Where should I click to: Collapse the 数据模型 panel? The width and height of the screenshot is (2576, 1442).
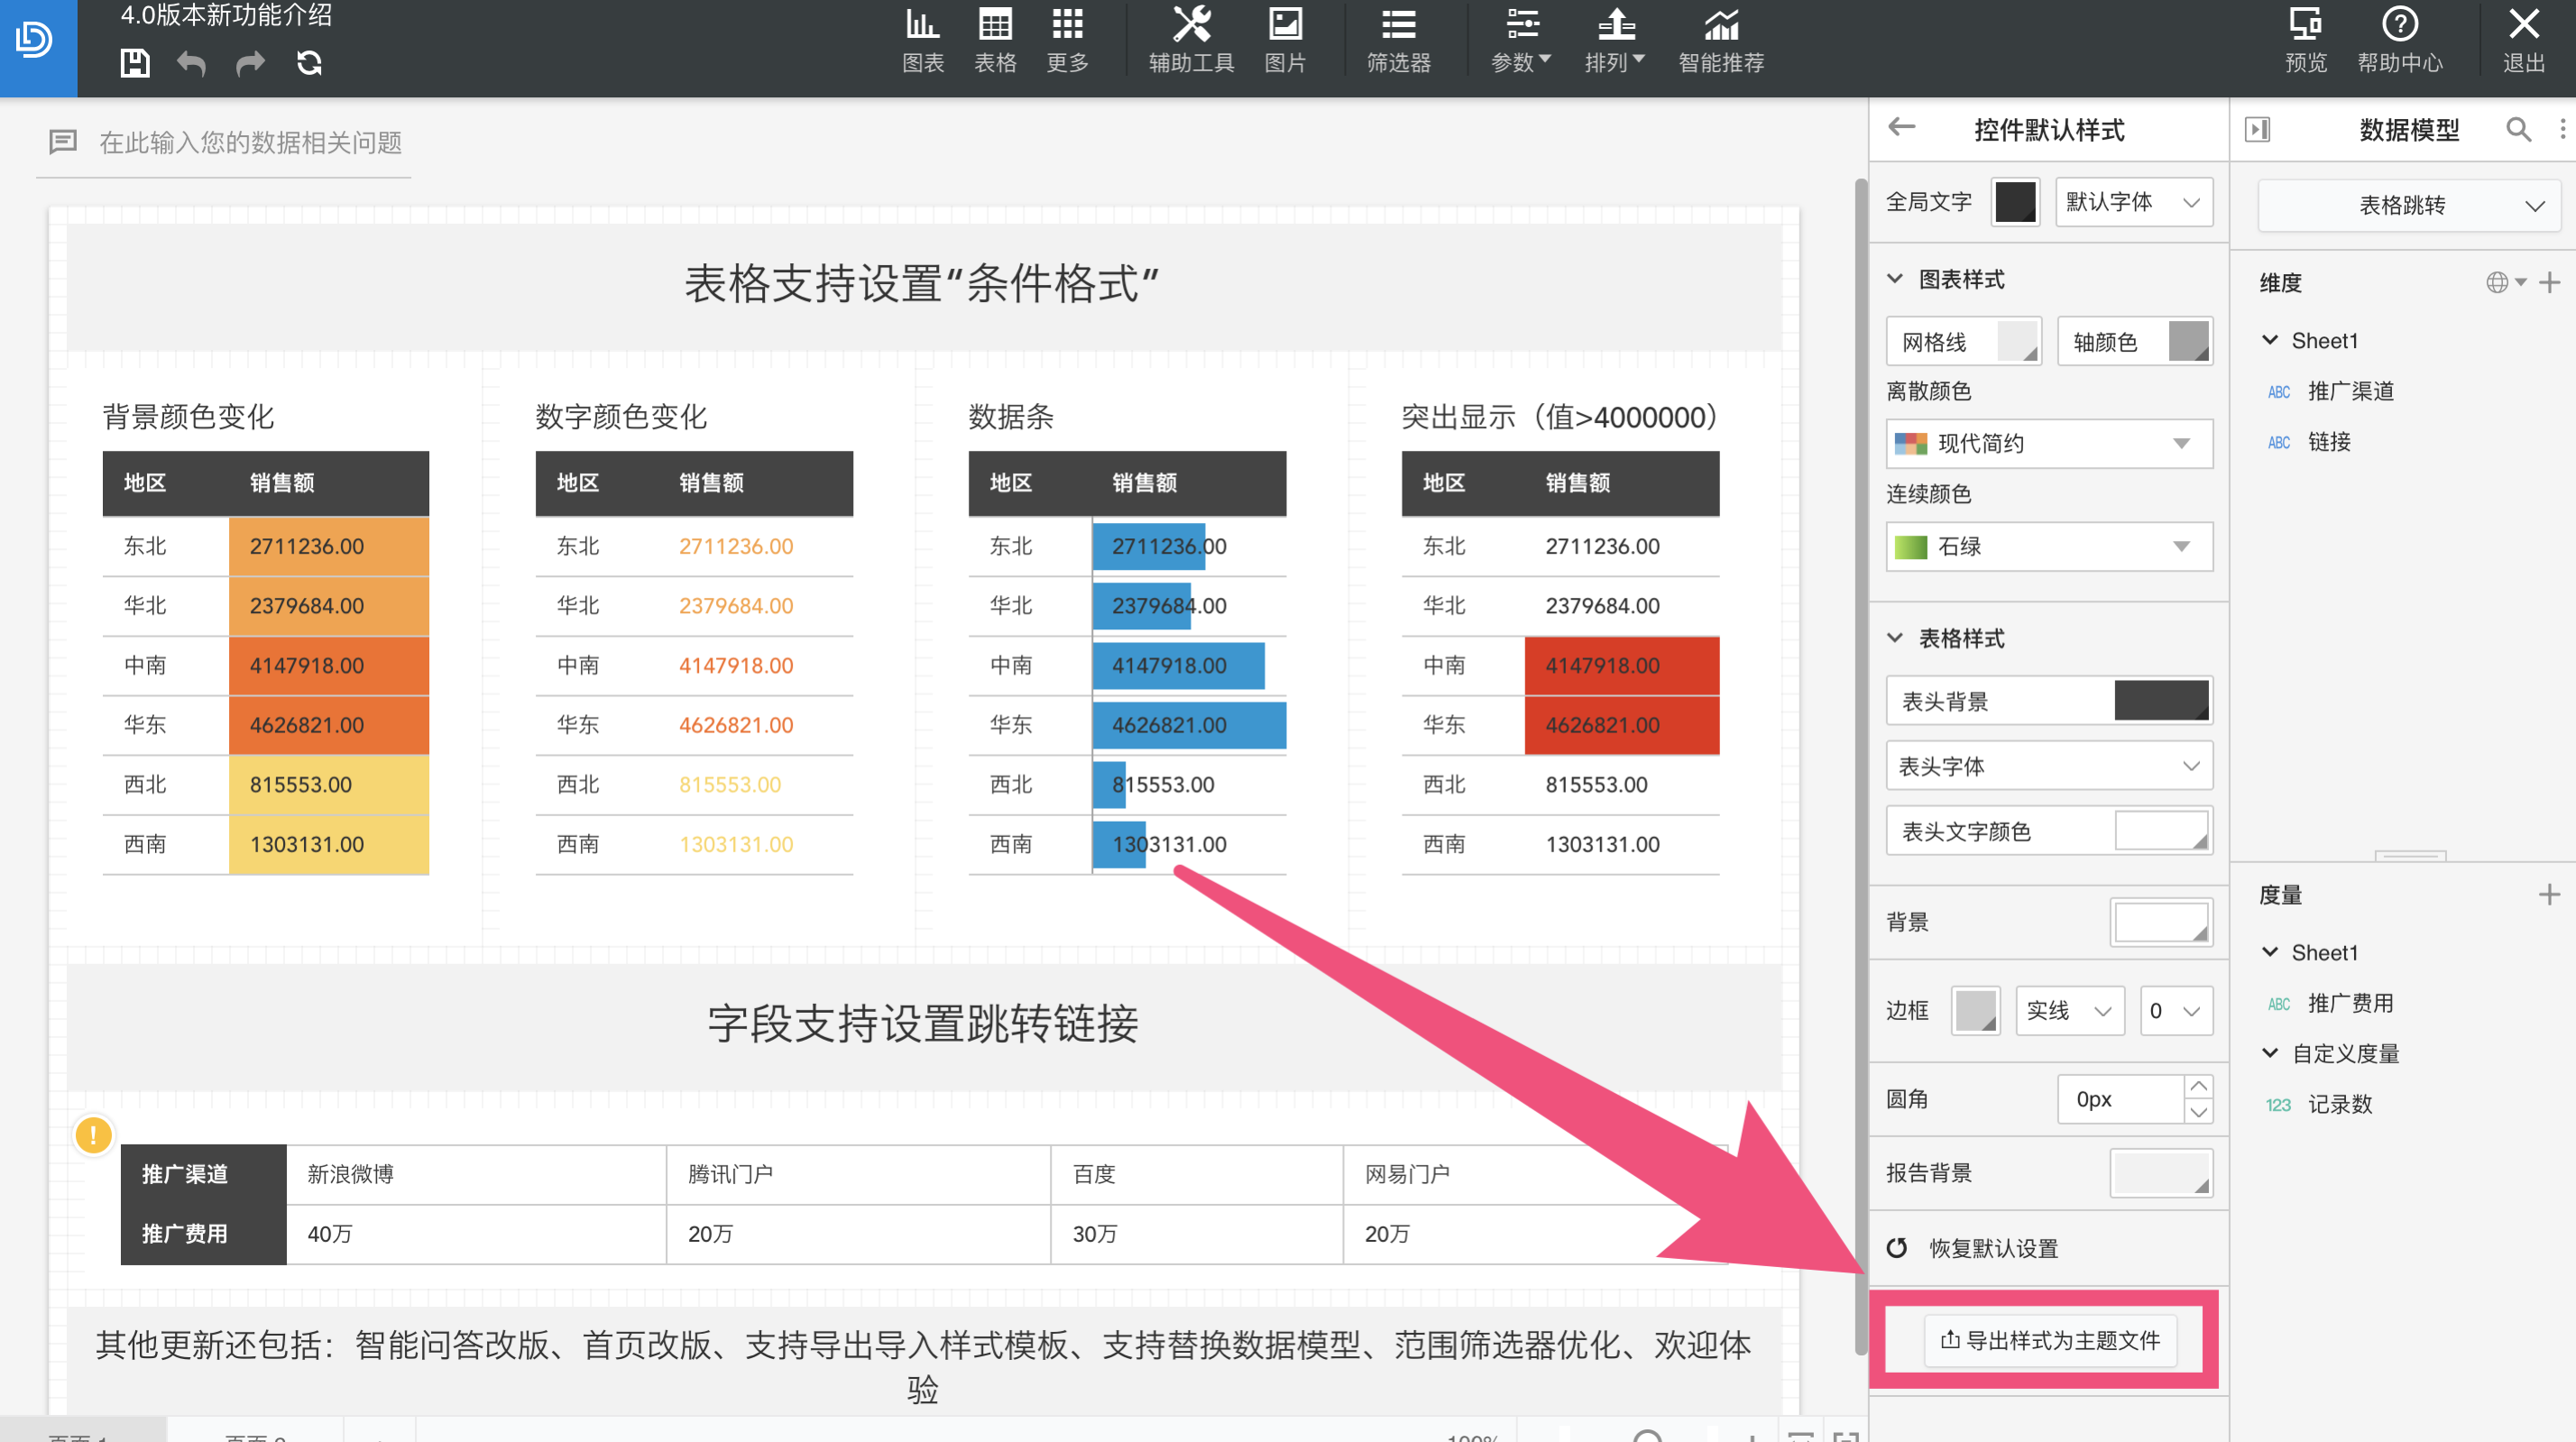click(2257, 129)
